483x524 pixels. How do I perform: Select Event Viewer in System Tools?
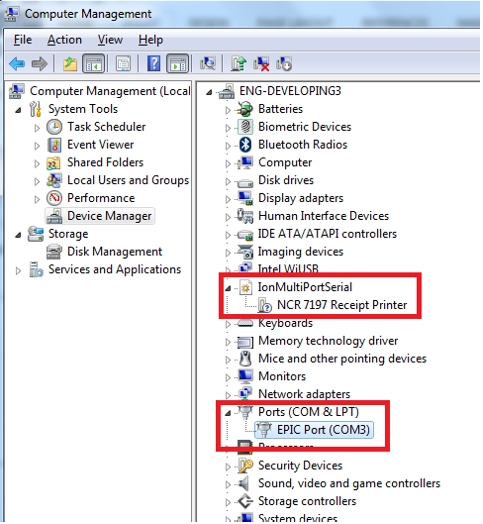click(100, 145)
